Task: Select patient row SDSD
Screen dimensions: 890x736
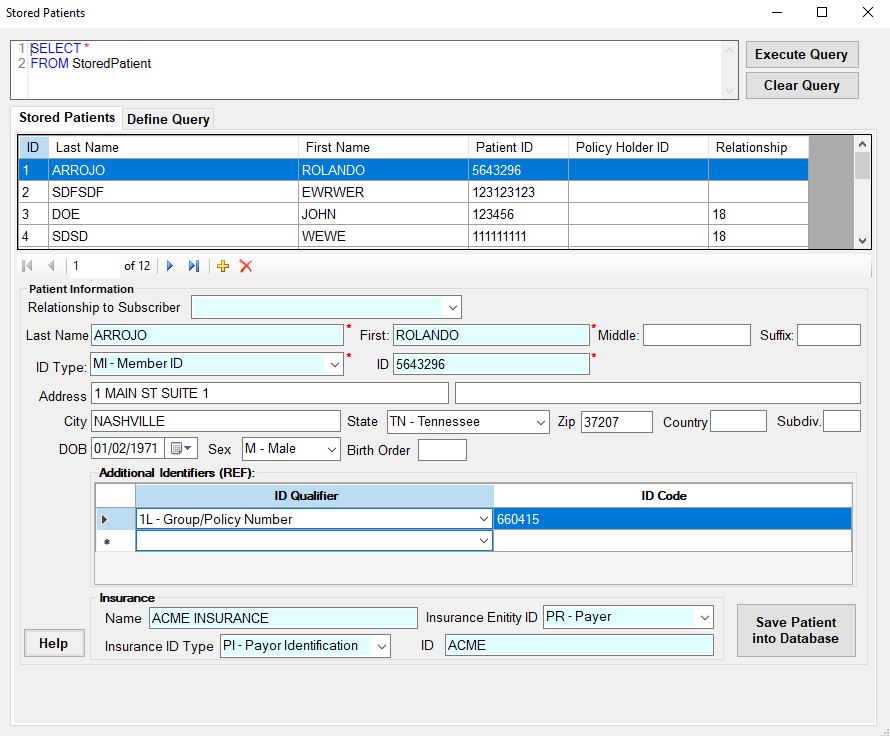Action: click(x=413, y=236)
